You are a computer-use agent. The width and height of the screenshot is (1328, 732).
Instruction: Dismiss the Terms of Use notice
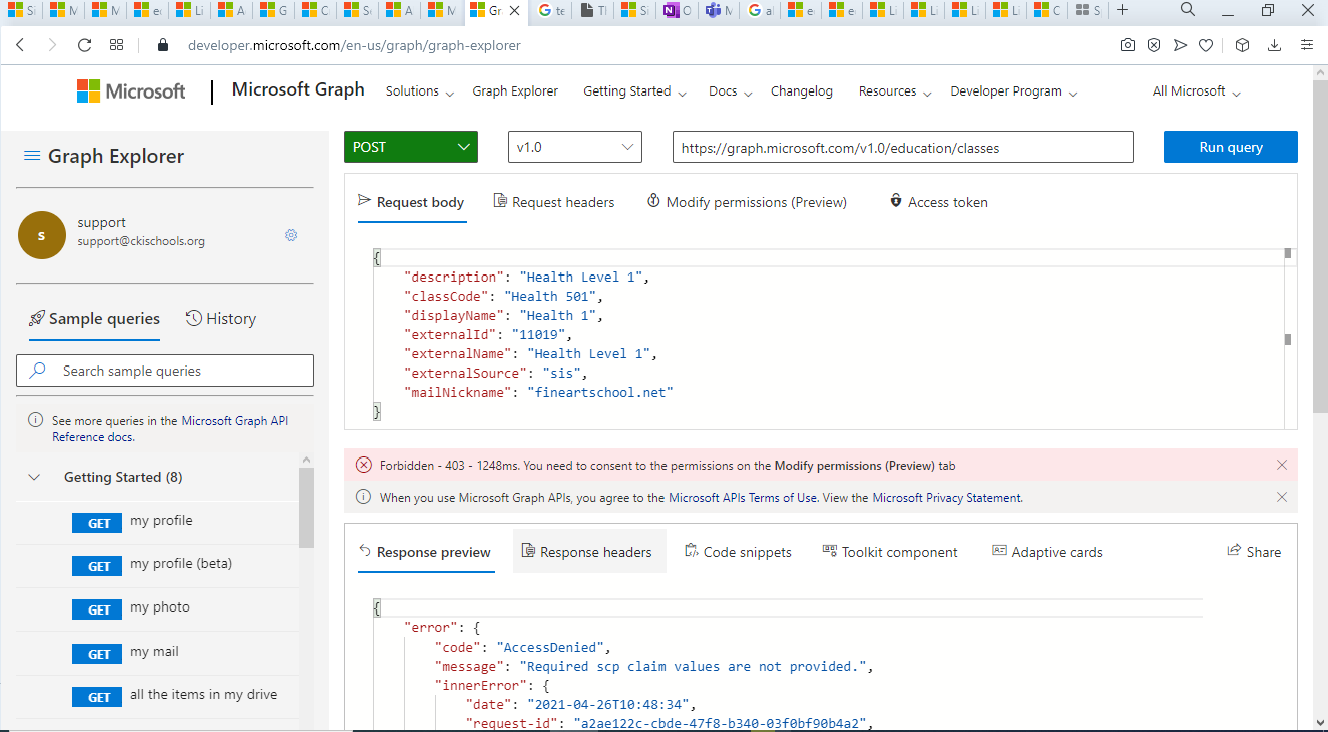coord(1282,497)
